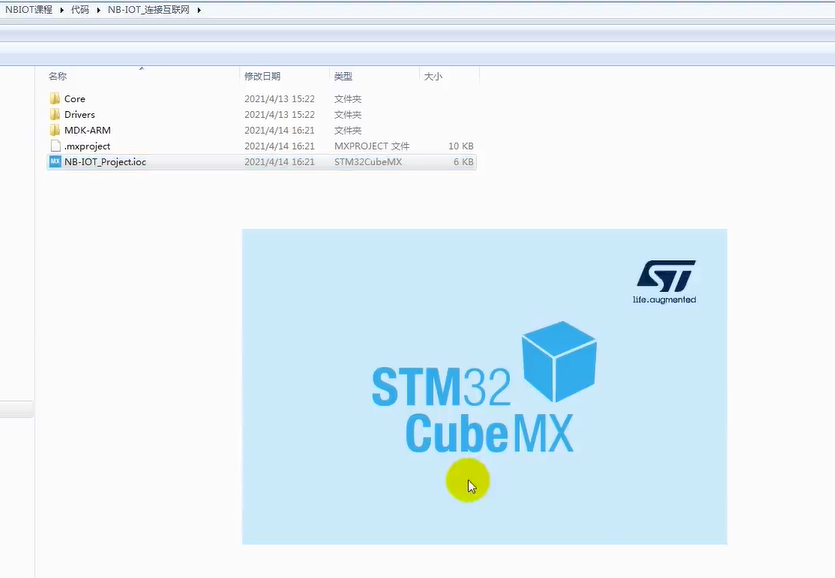Click the .mxproject file name

[87, 146]
